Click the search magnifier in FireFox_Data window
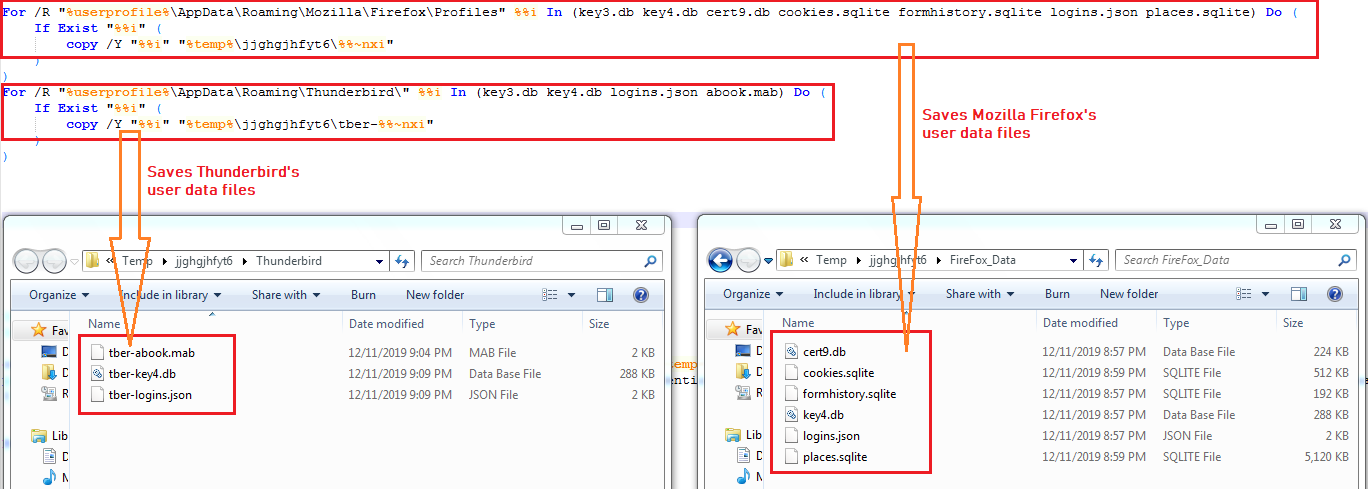 (1343, 260)
